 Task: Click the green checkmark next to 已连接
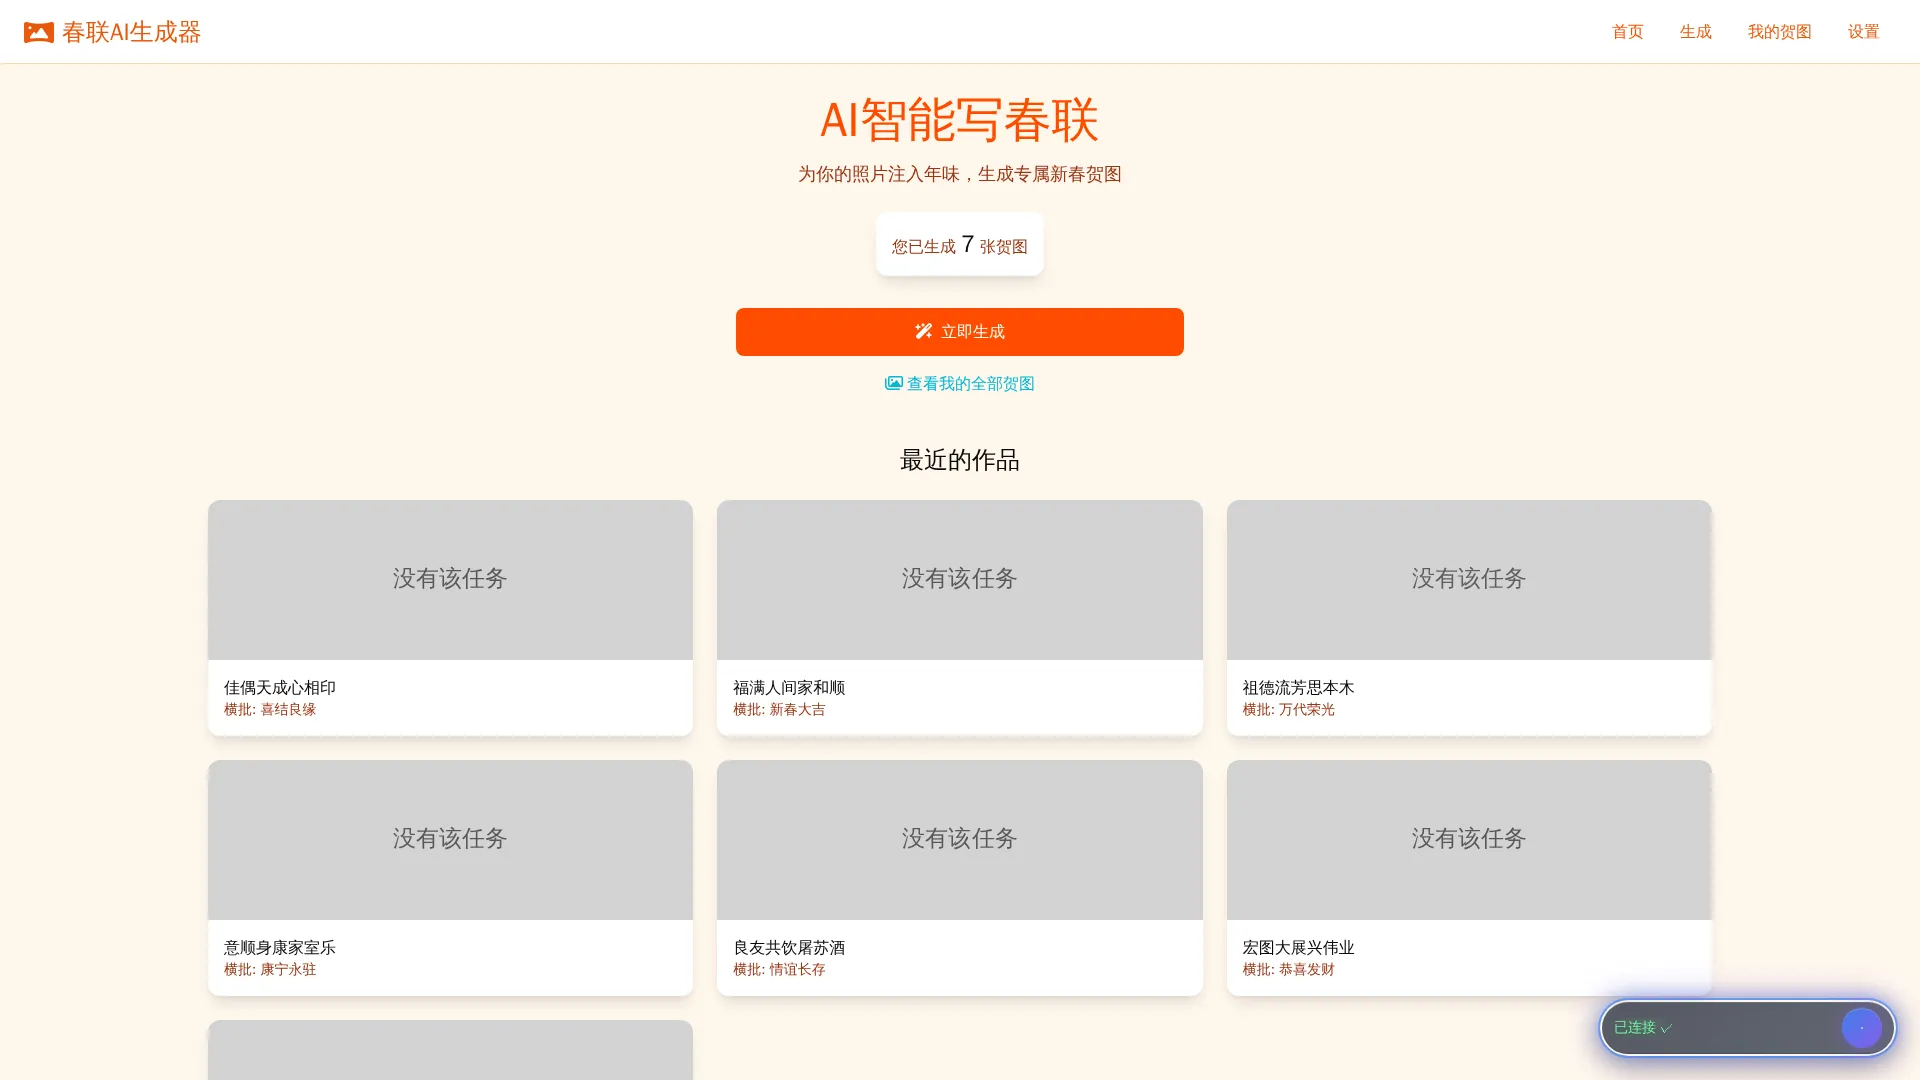click(x=1666, y=1027)
